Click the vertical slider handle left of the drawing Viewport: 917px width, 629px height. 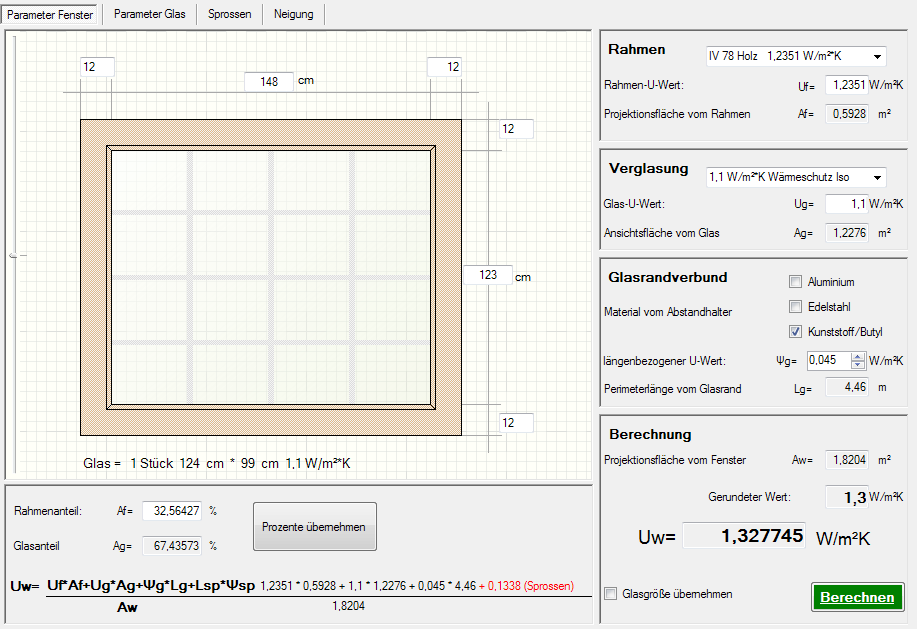coord(12,256)
